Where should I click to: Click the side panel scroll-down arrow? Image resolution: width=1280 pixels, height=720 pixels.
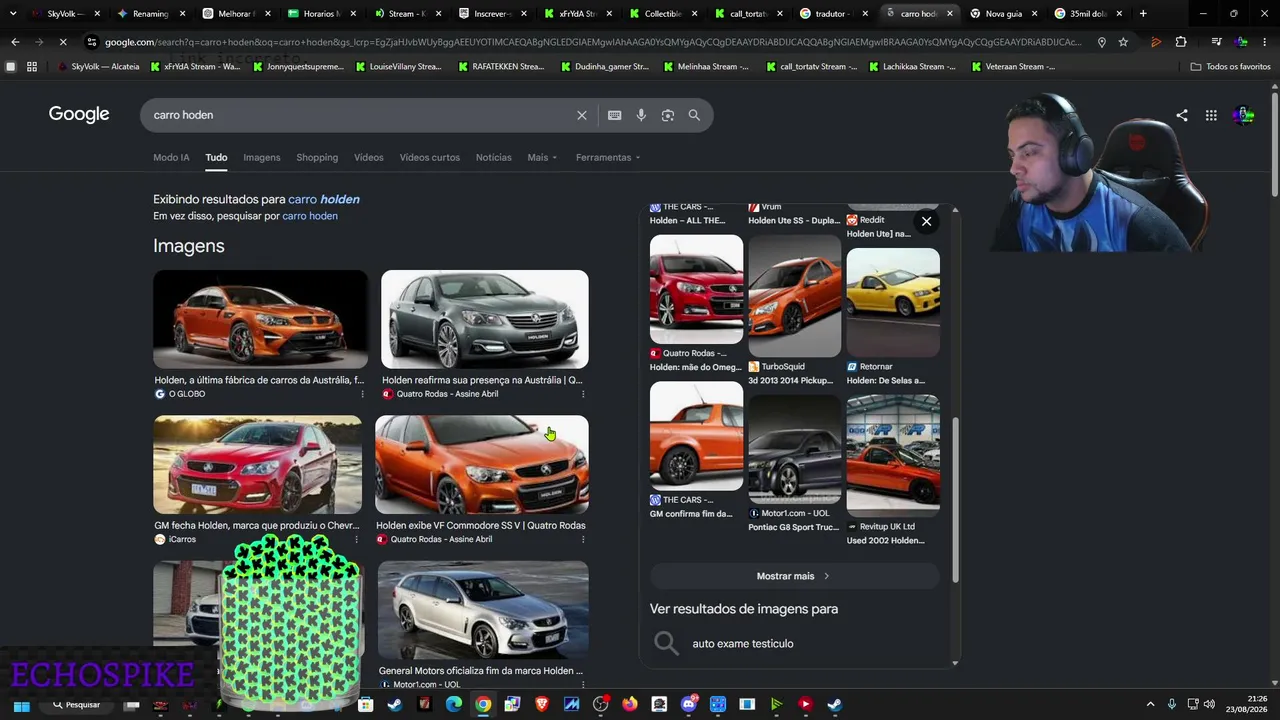955,662
